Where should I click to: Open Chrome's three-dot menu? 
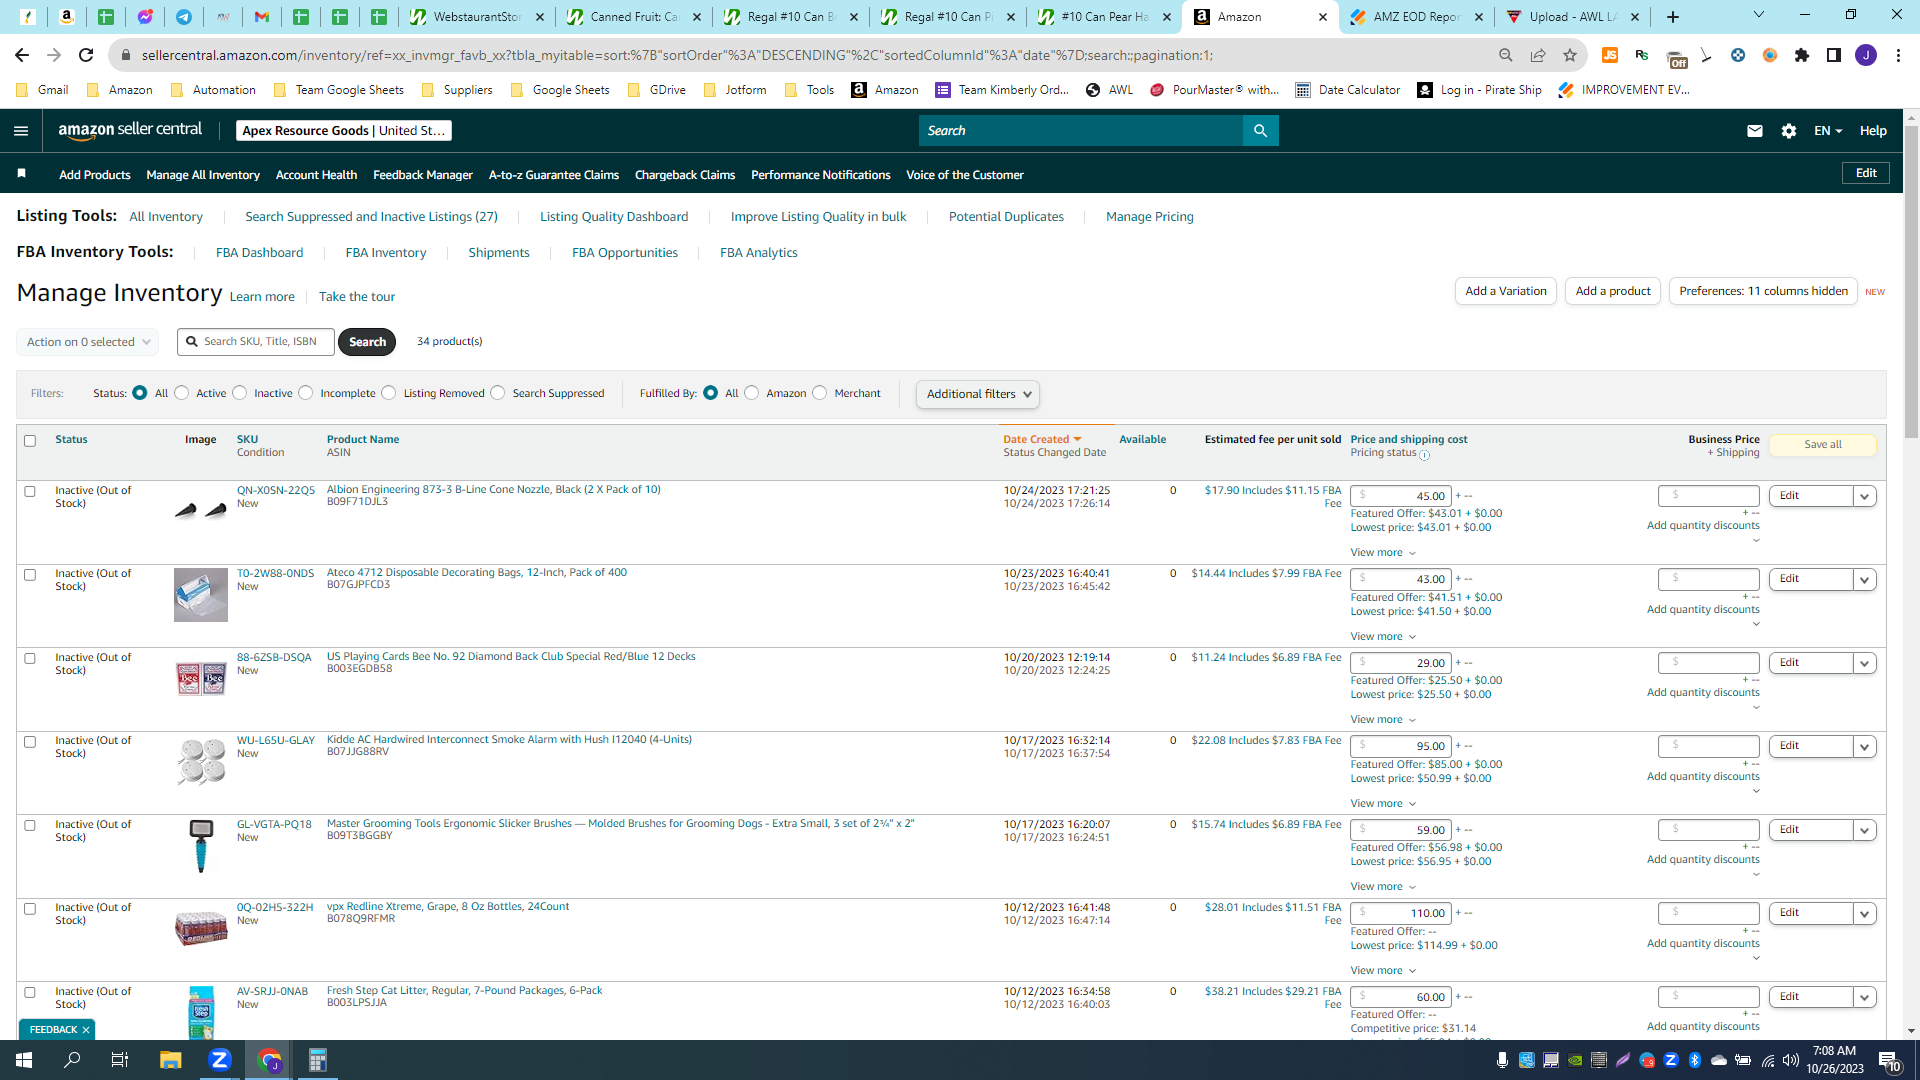point(1898,55)
